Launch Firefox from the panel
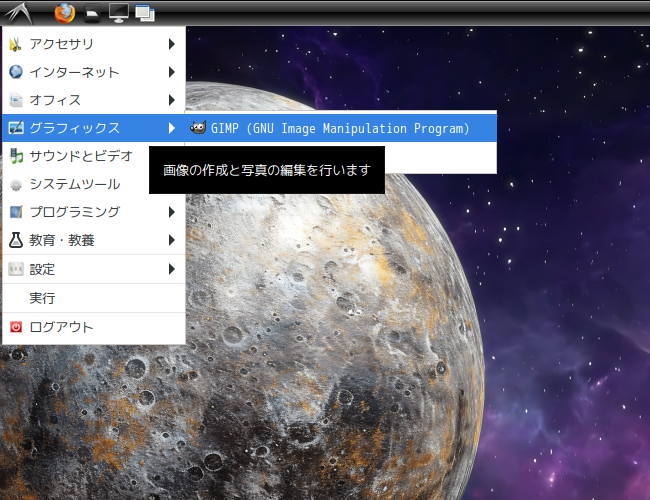This screenshot has width=650, height=500. (65, 13)
